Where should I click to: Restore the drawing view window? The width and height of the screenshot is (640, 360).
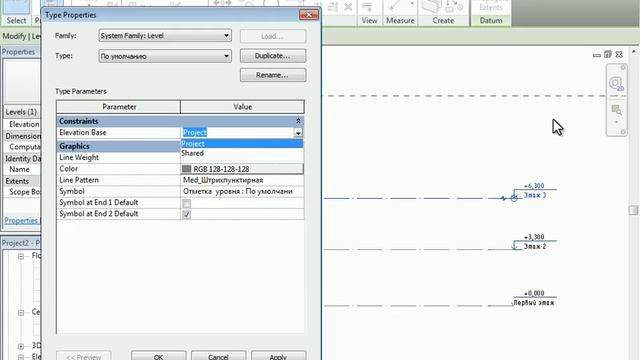[608, 54]
